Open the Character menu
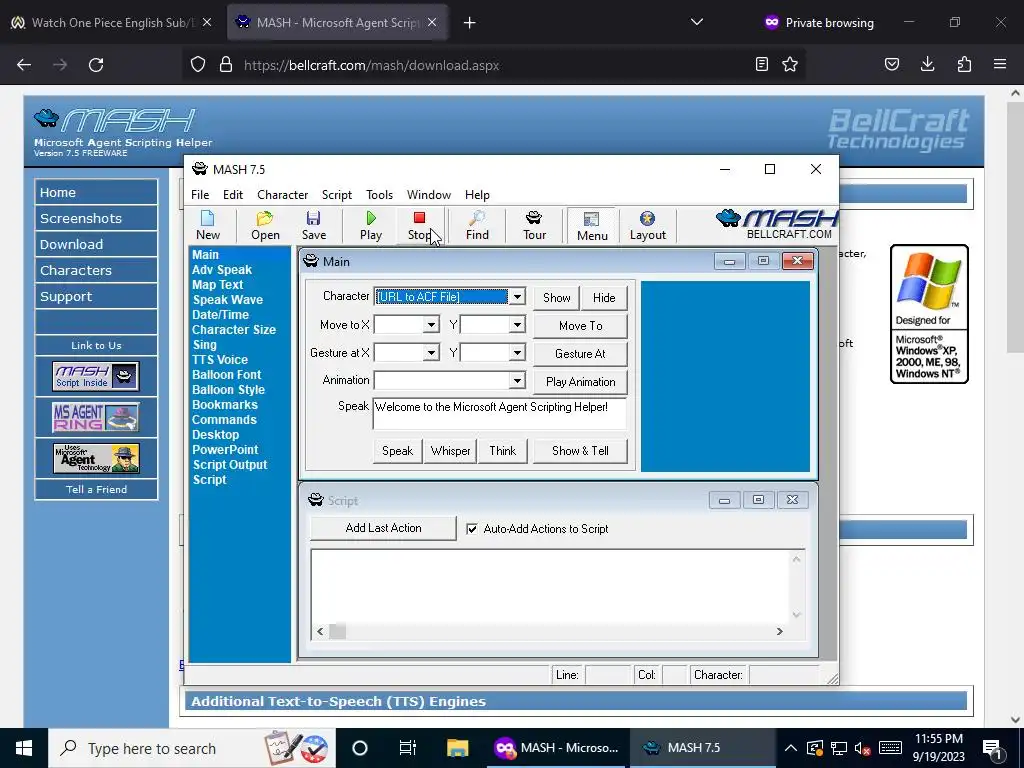This screenshot has height=768, width=1024. point(282,195)
